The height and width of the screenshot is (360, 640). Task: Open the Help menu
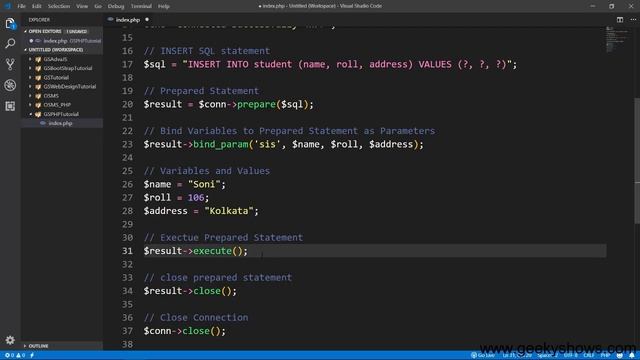tap(164, 6)
